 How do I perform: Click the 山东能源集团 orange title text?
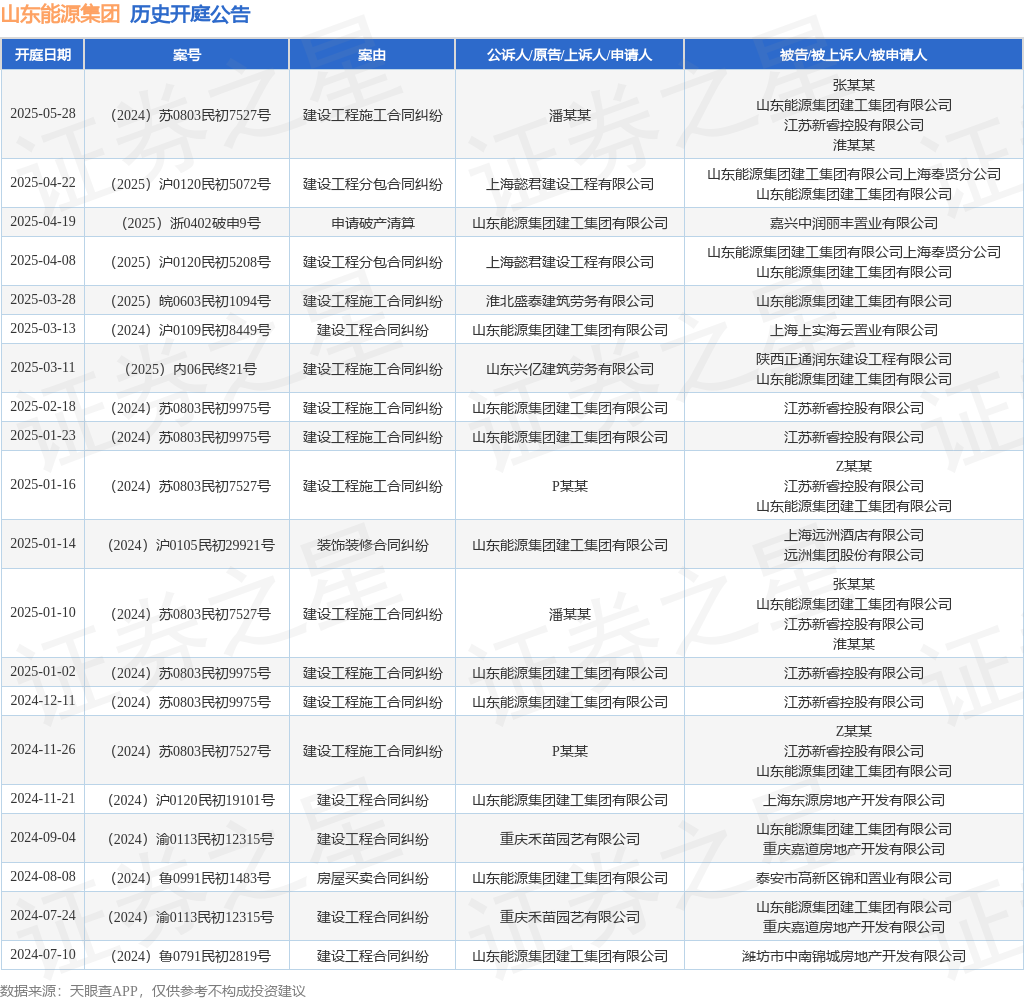[x=60, y=14]
